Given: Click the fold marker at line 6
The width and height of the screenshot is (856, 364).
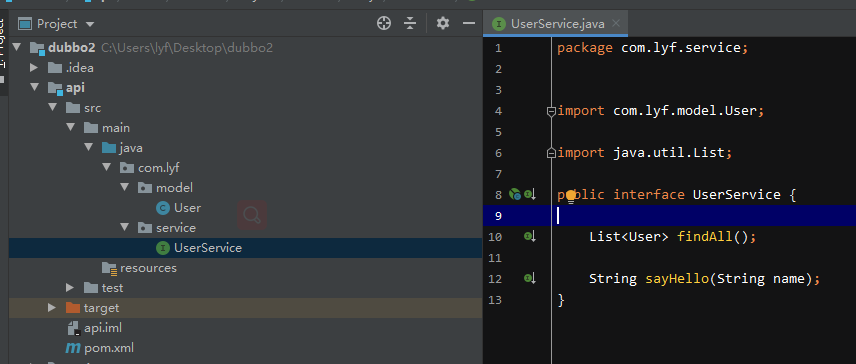Looking at the screenshot, I should [551, 153].
